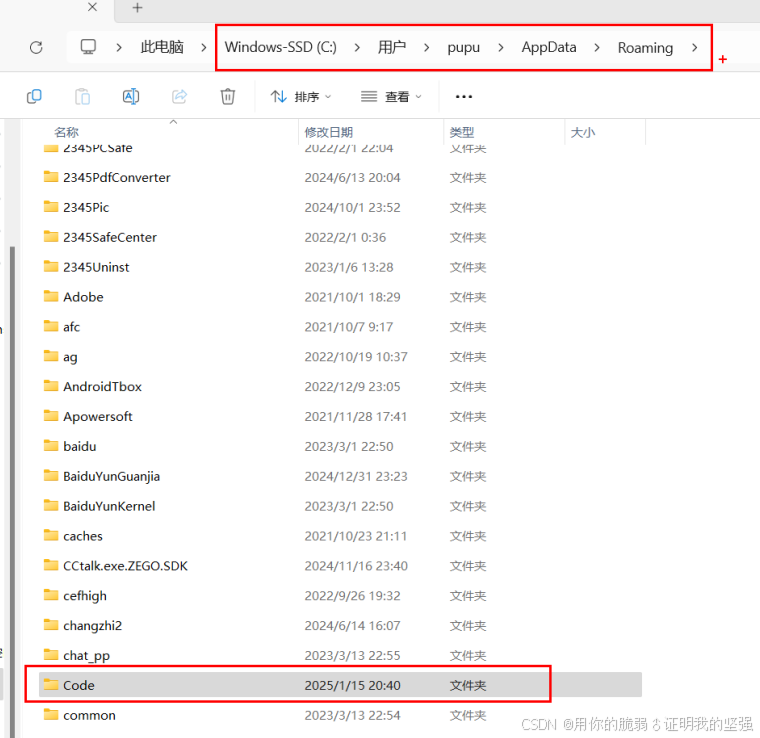Click the rename icon in toolbar
The width and height of the screenshot is (760, 738).
coord(131,96)
